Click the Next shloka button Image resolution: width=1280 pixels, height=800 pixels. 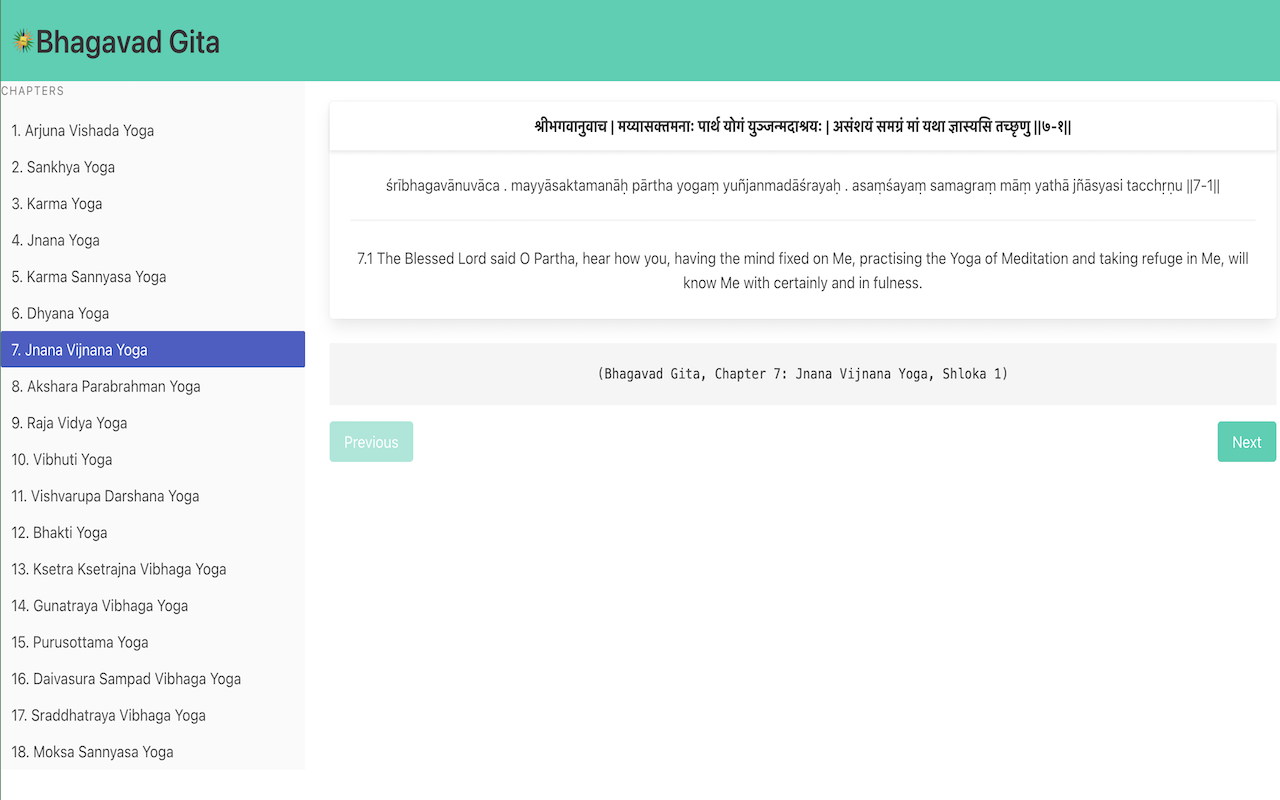tap(1246, 442)
